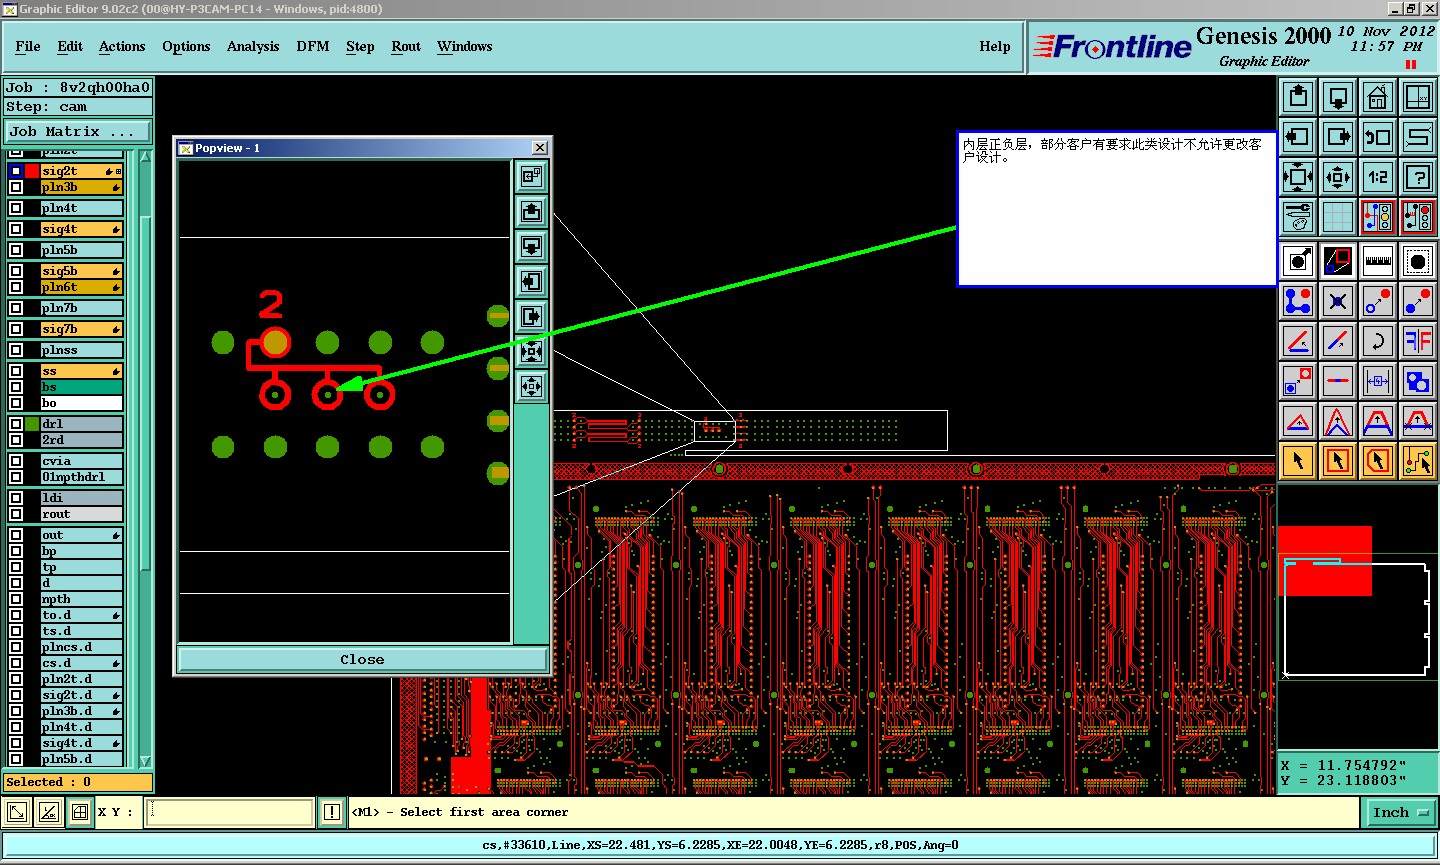This screenshot has width=1440, height=865.
Task: Click the pan left icon in right toolbar
Action: 1298,137
